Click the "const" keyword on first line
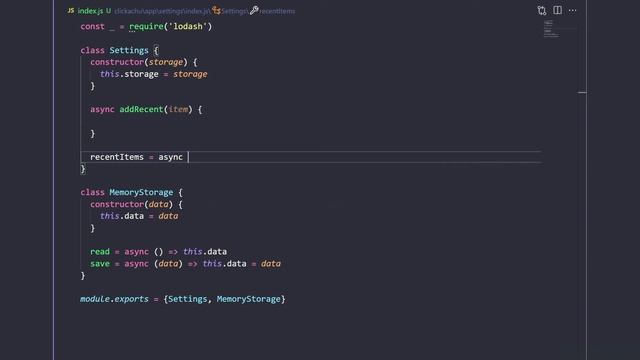Screen dimensions: 640x360 (92, 27)
